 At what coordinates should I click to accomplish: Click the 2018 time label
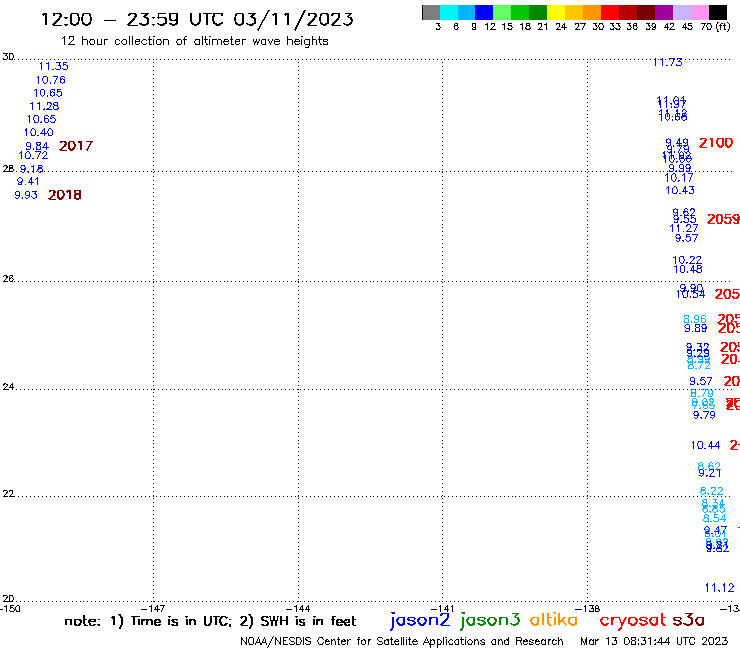coord(65,195)
